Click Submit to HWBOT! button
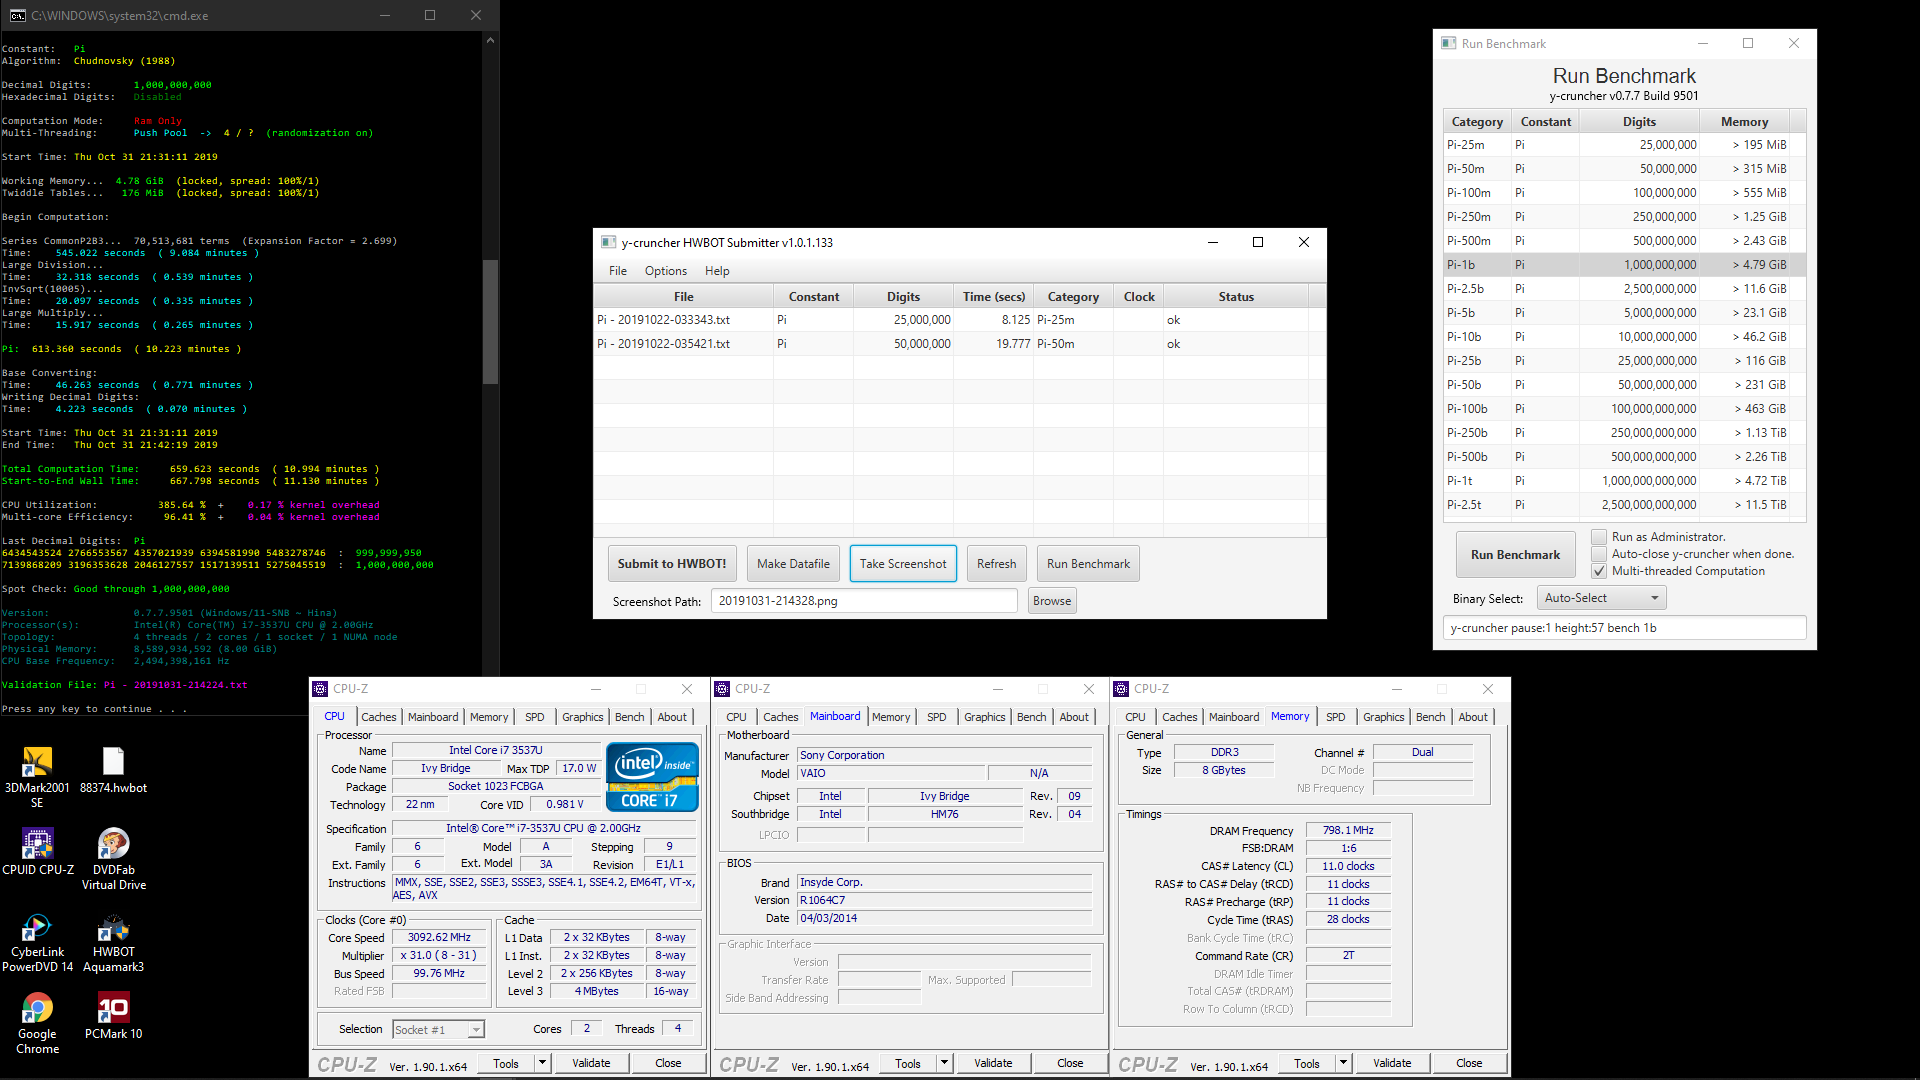Screen dimensions: 1920x1080 [x=672, y=564]
